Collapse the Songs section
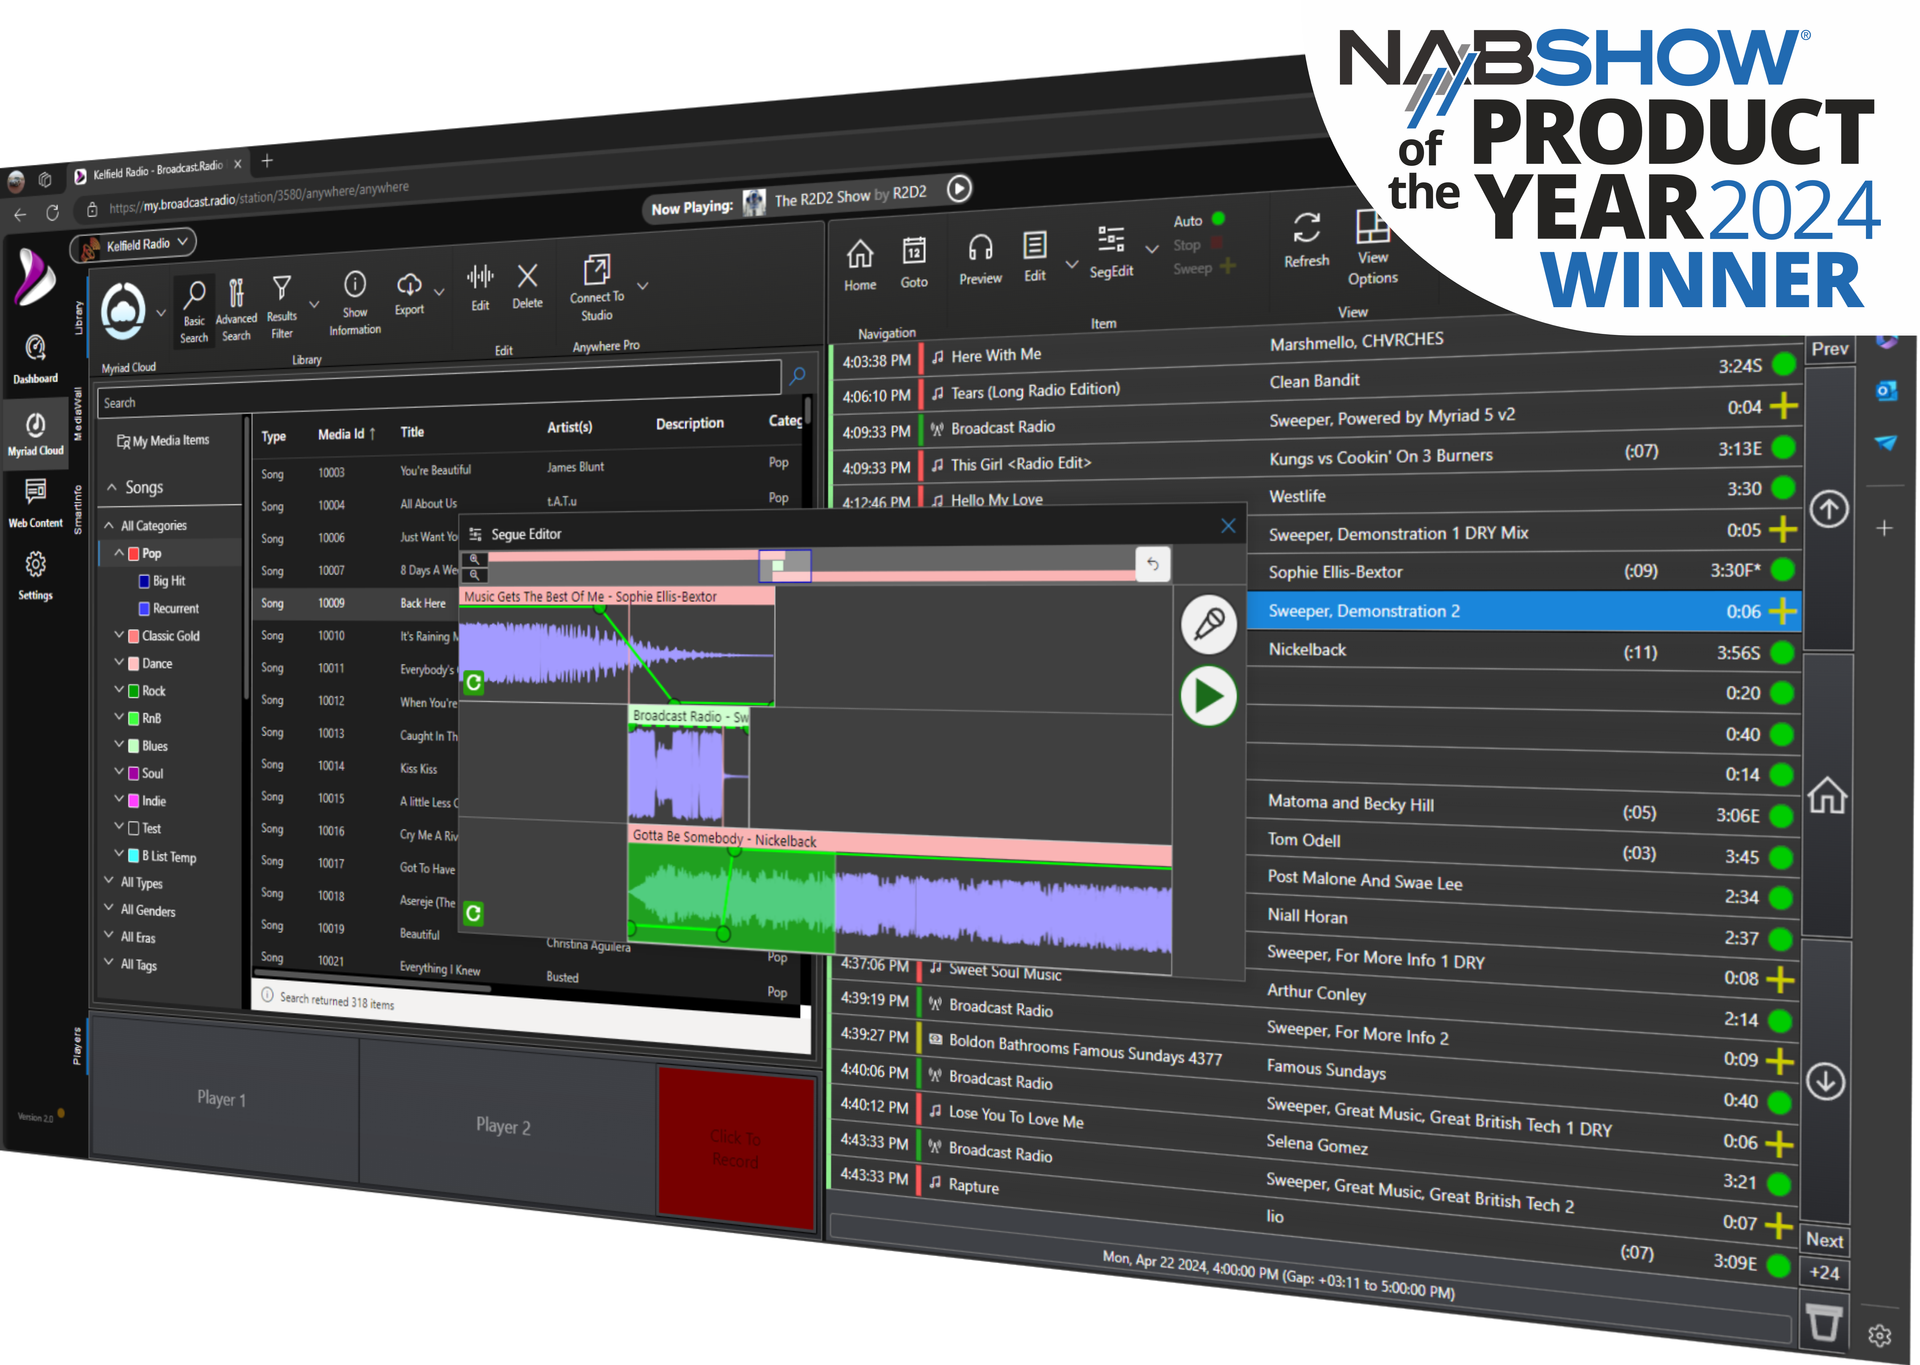Screen dimensions: 1920x1365 coord(112,487)
